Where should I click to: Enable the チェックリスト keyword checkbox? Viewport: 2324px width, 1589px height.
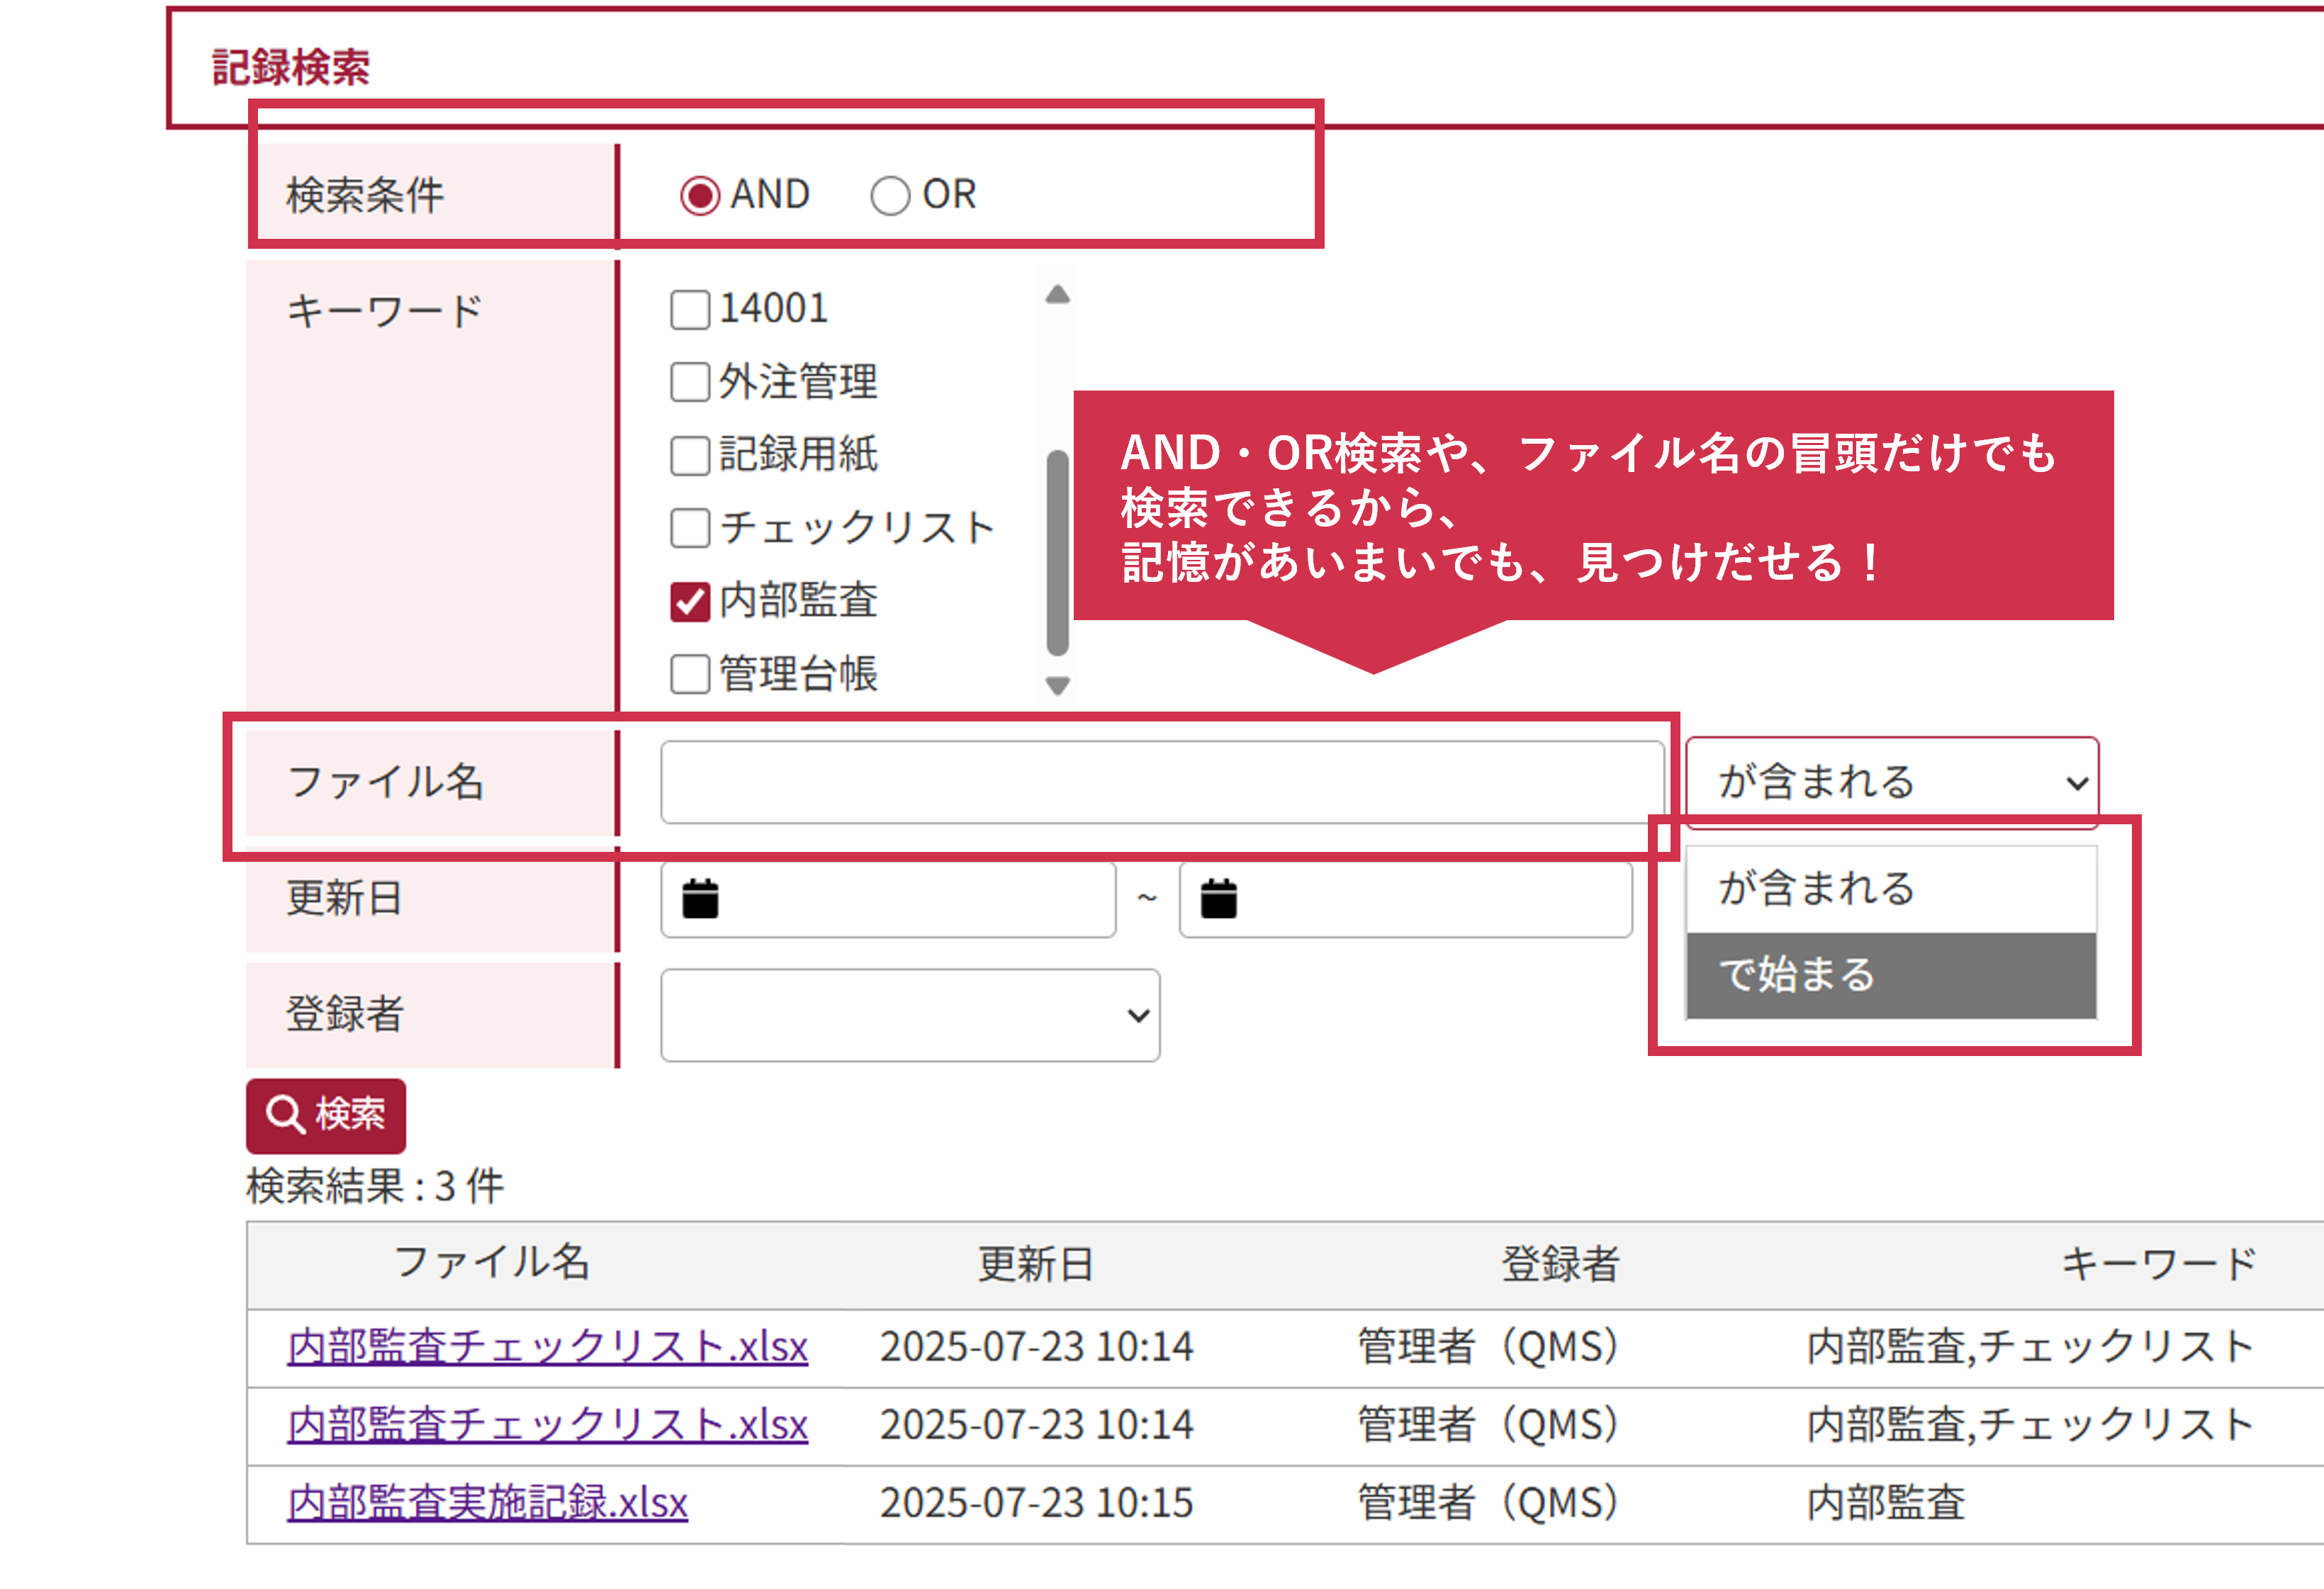(x=690, y=527)
